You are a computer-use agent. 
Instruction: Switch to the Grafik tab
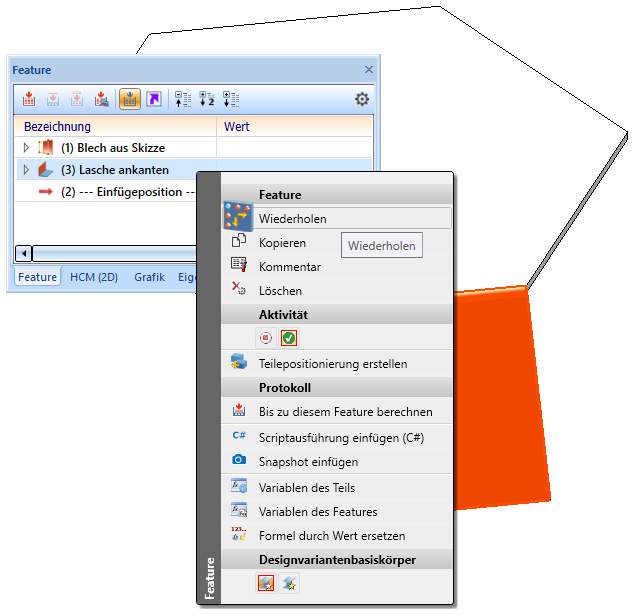click(149, 277)
